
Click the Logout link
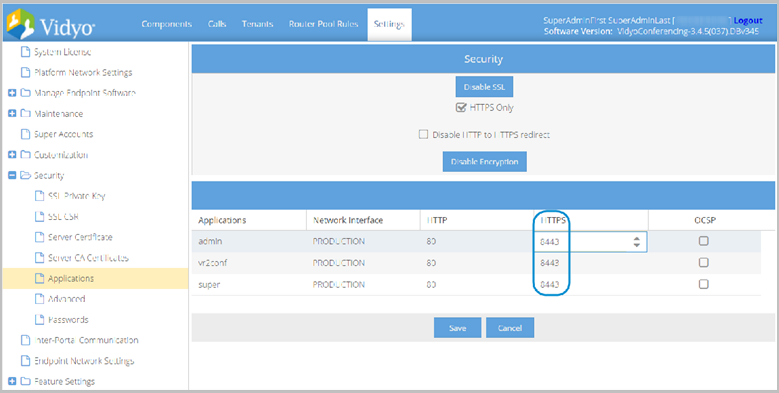tap(748, 20)
